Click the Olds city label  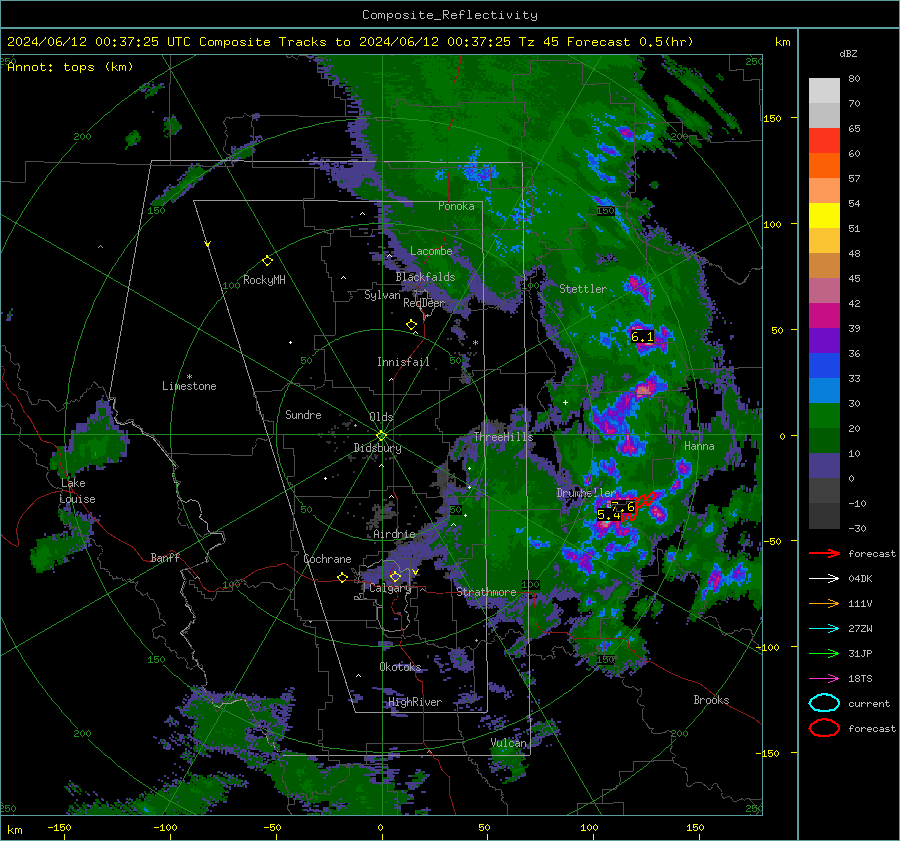pyautogui.click(x=381, y=417)
